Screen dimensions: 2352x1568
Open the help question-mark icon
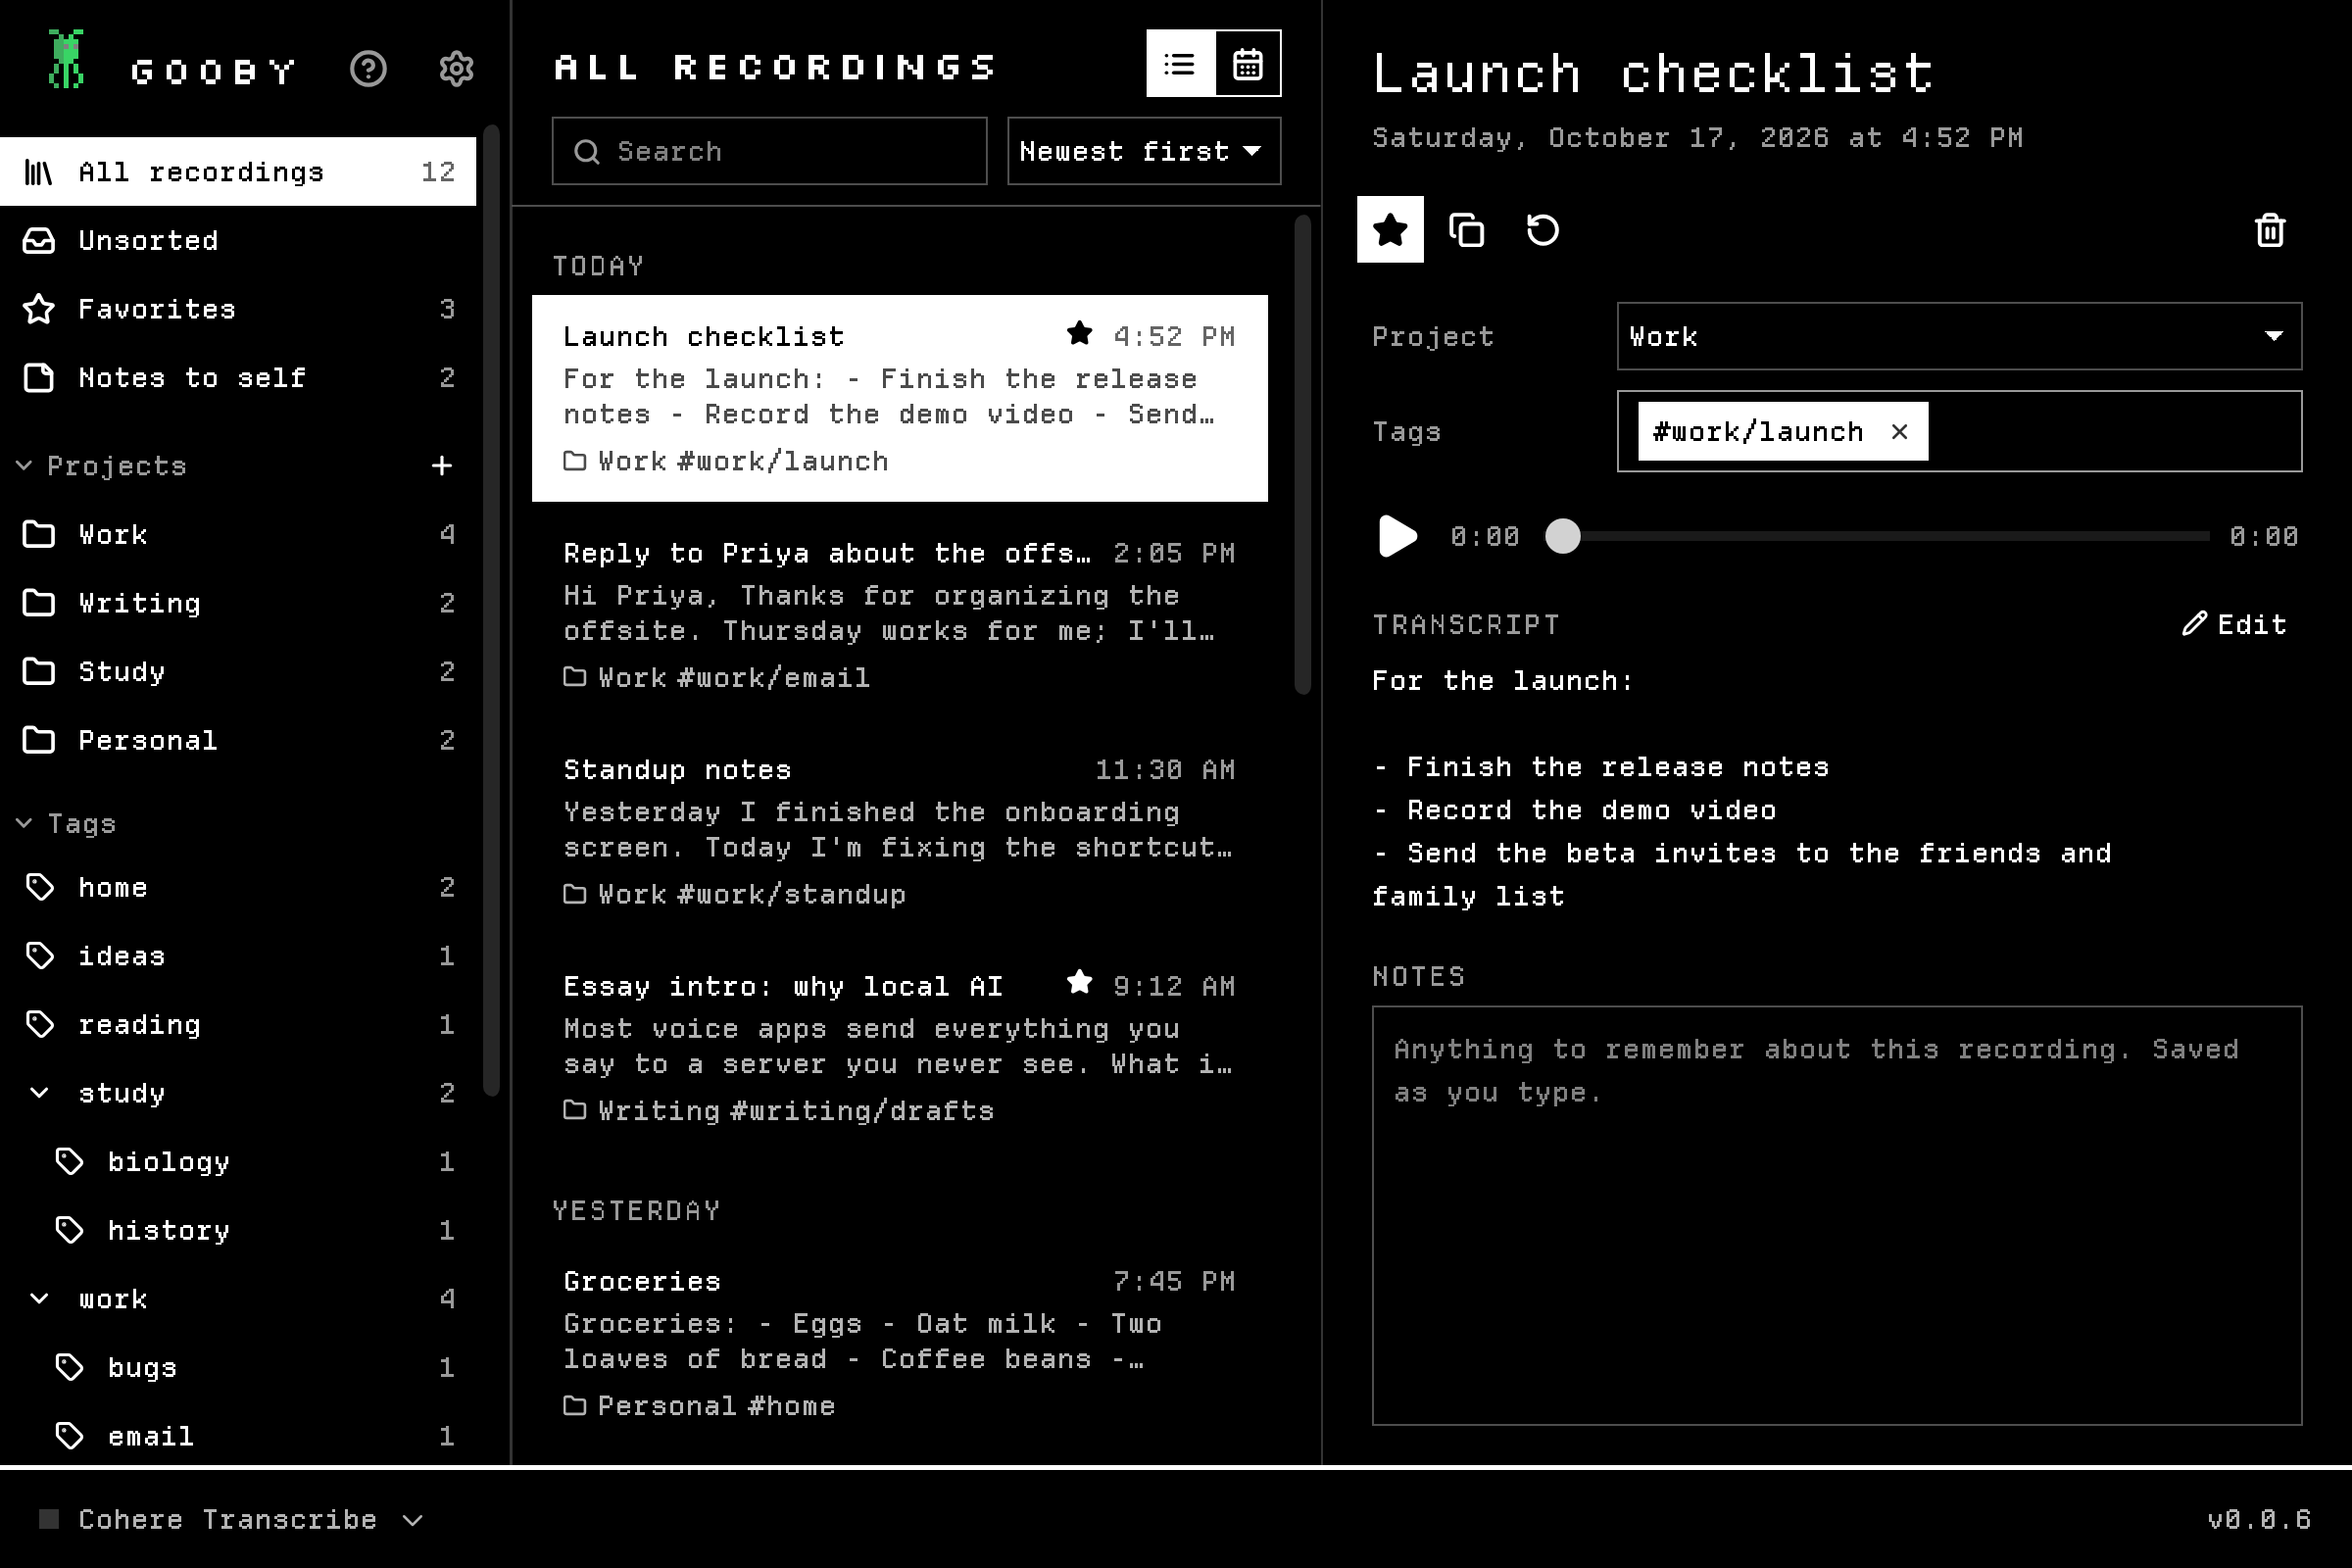pyautogui.click(x=368, y=69)
